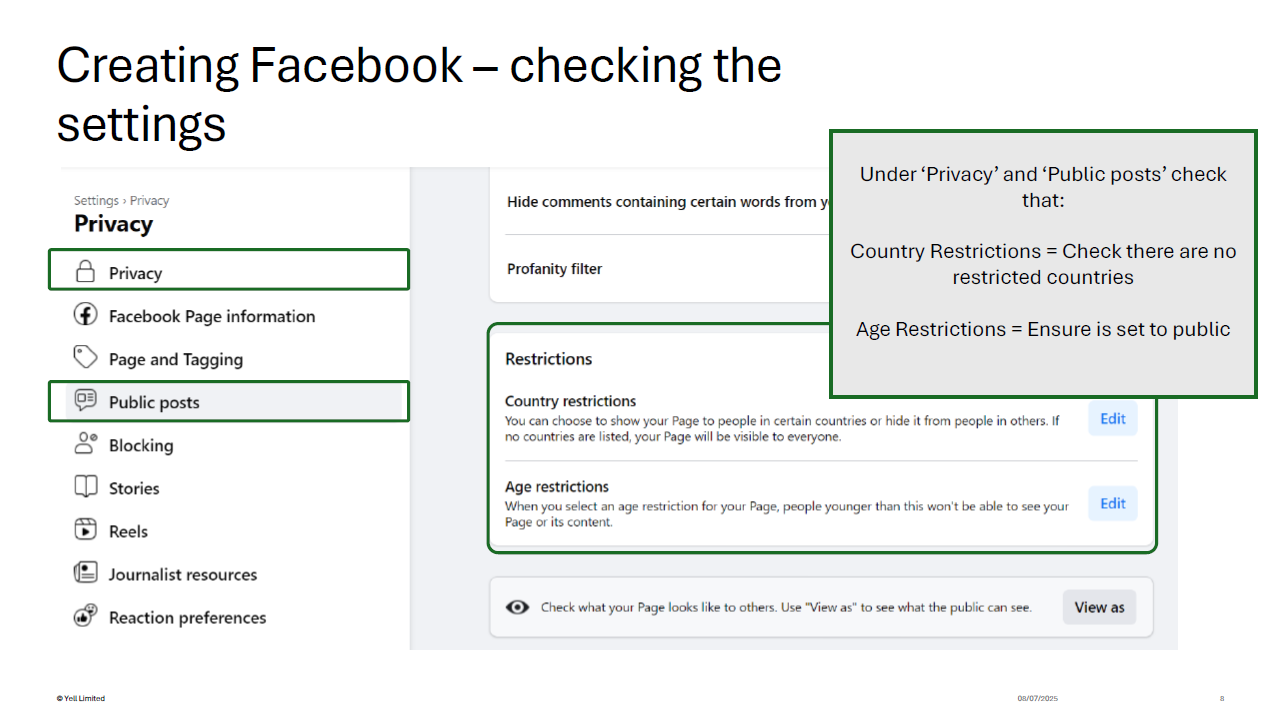
Task: Click the Reels clapper icon
Action: pos(86,530)
